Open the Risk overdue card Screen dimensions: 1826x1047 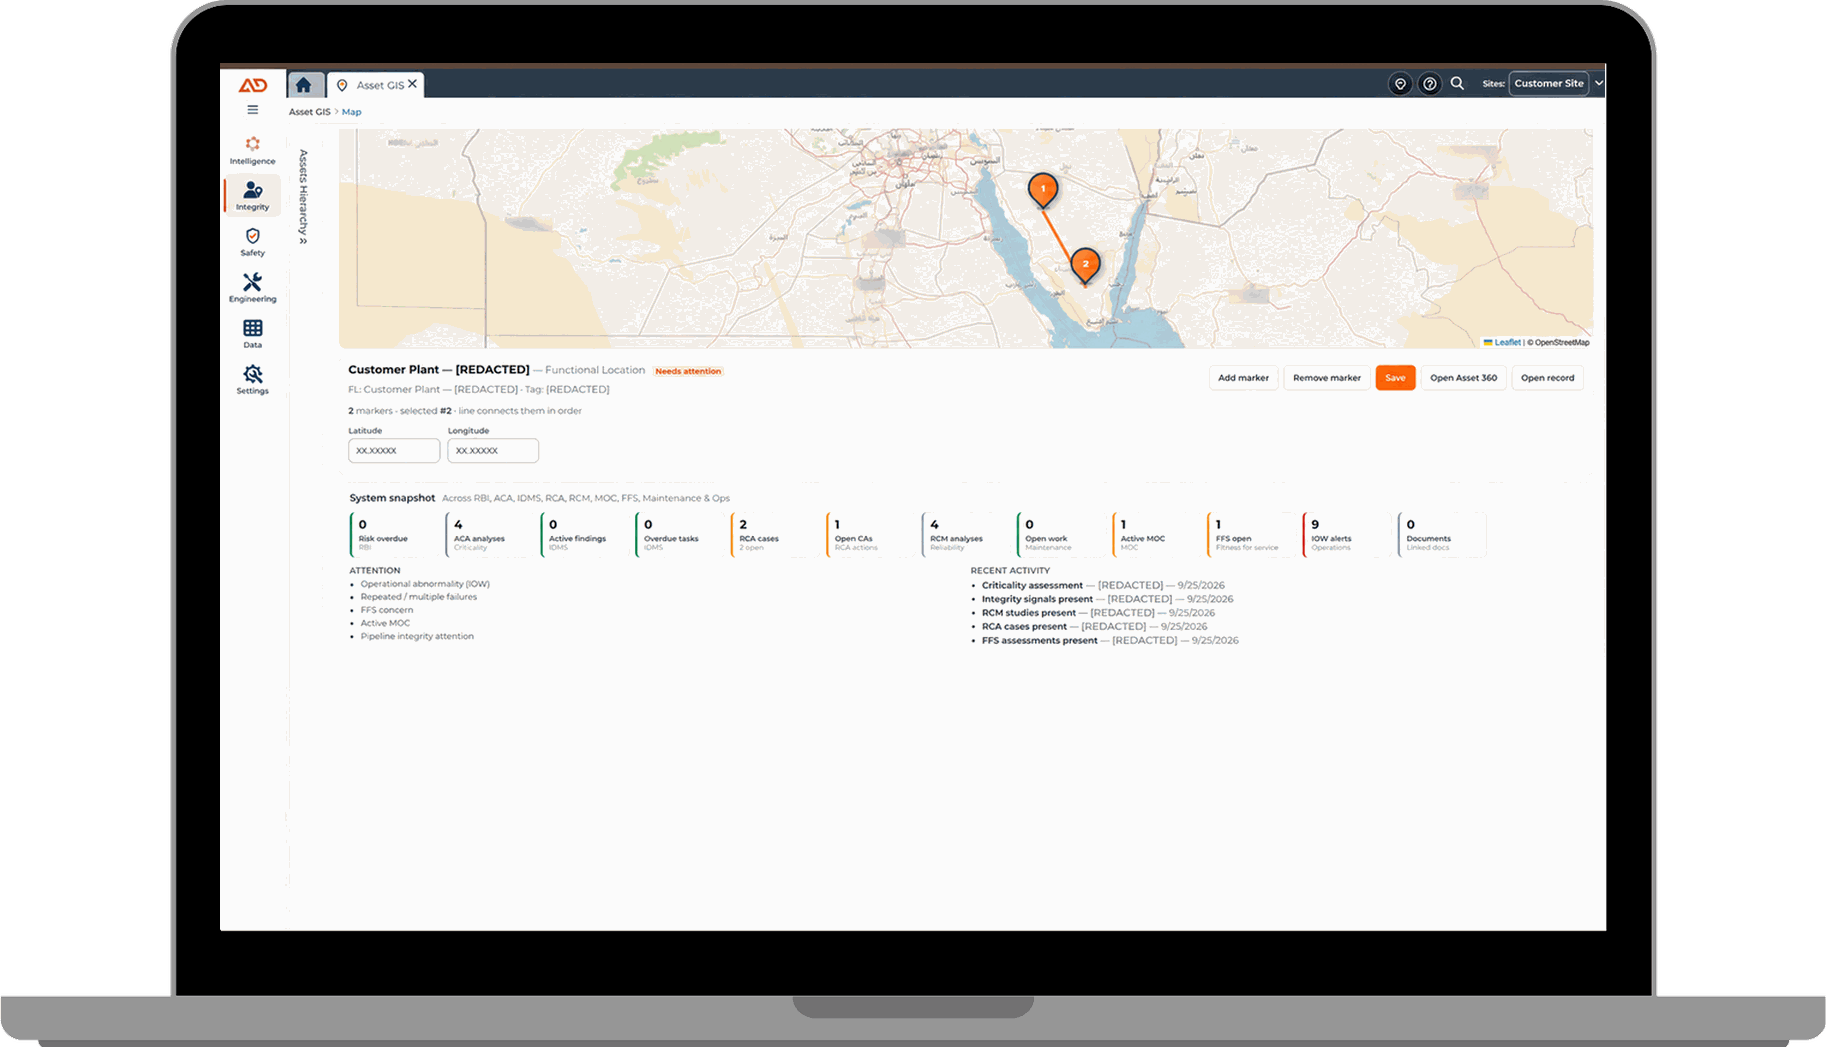[x=394, y=535]
